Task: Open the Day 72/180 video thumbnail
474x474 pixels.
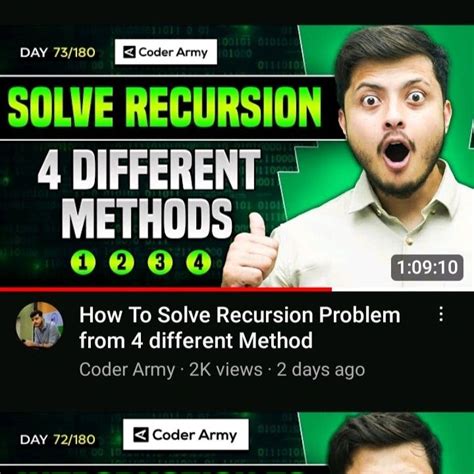Action: coord(237,443)
